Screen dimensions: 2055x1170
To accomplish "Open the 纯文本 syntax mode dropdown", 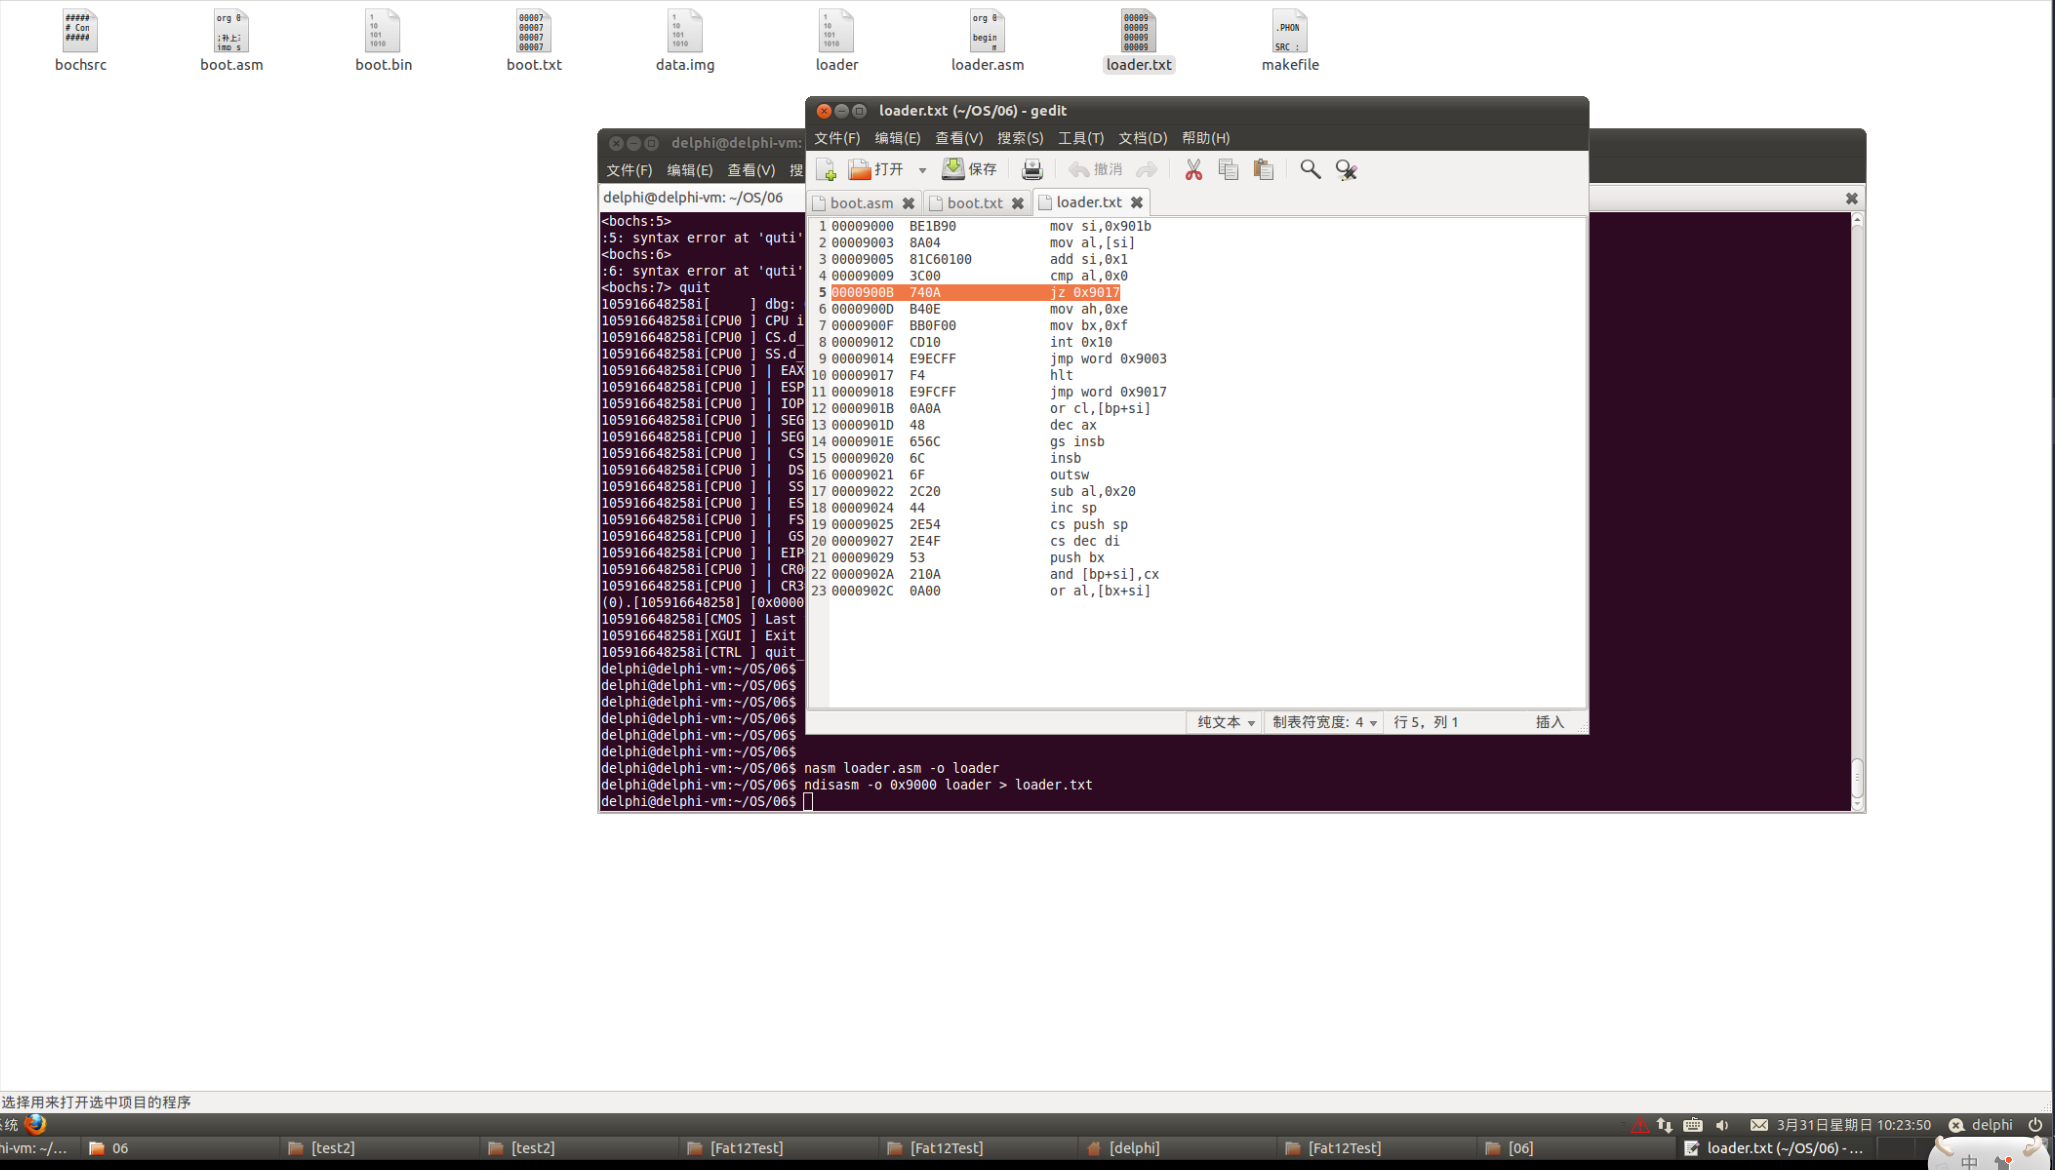I will [1225, 722].
